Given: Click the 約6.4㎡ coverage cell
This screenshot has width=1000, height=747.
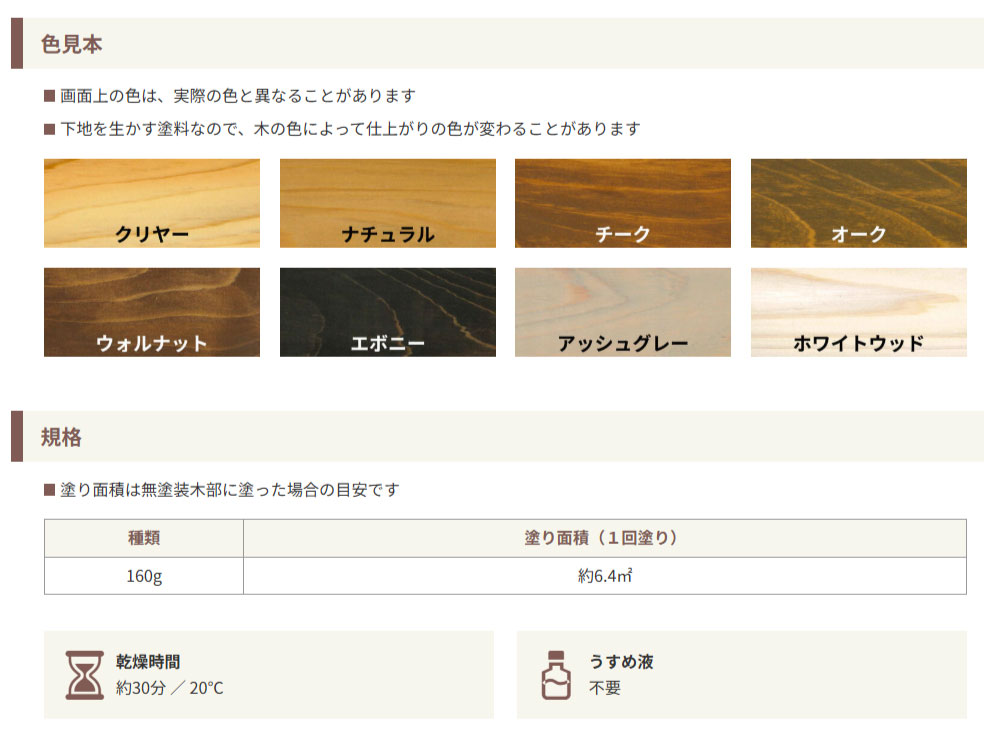Looking at the screenshot, I should [x=604, y=576].
